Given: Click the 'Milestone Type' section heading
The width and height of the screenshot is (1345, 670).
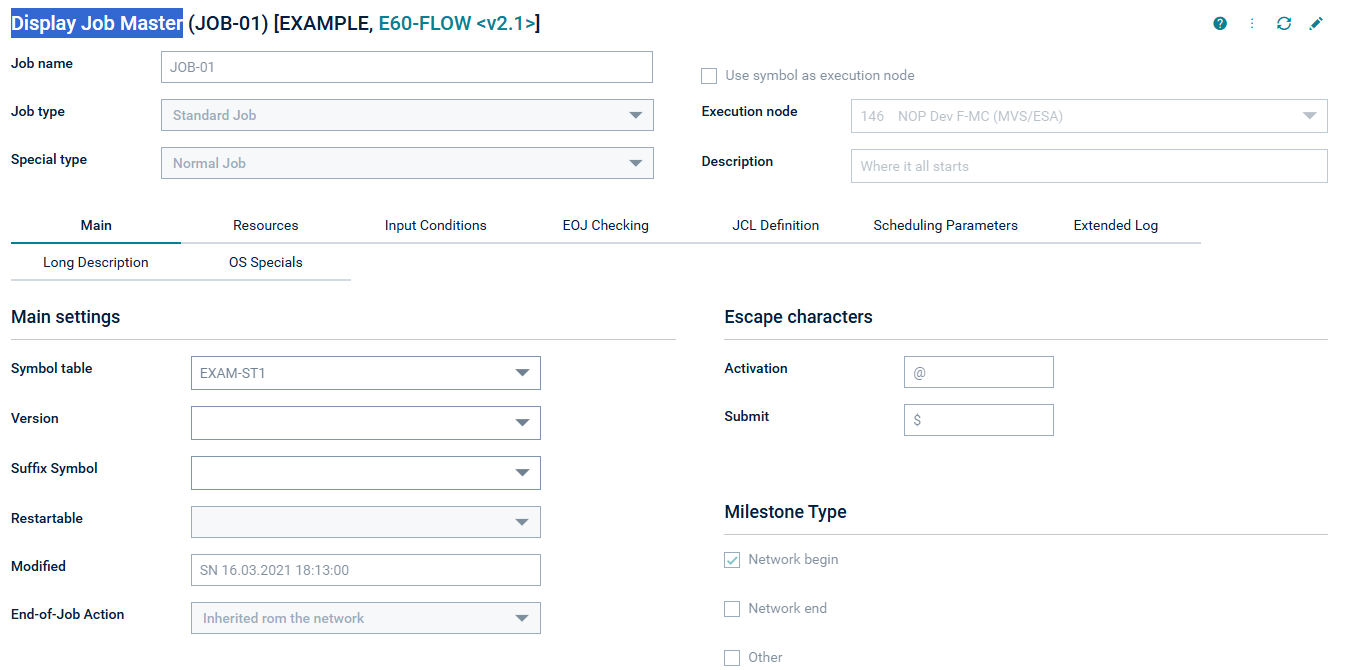Looking at the screenshot, I should (x=786, y=512).
